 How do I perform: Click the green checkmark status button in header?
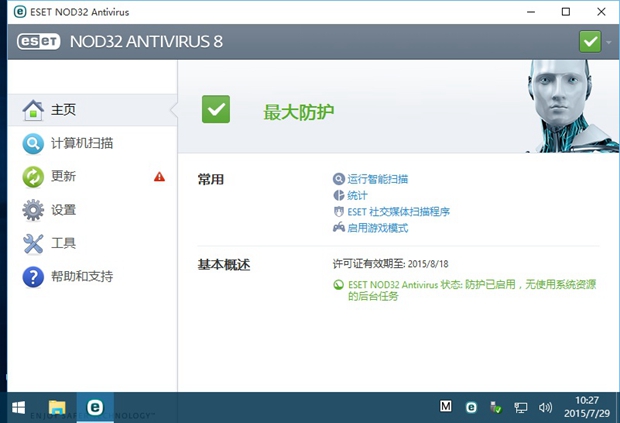point(590,42)
